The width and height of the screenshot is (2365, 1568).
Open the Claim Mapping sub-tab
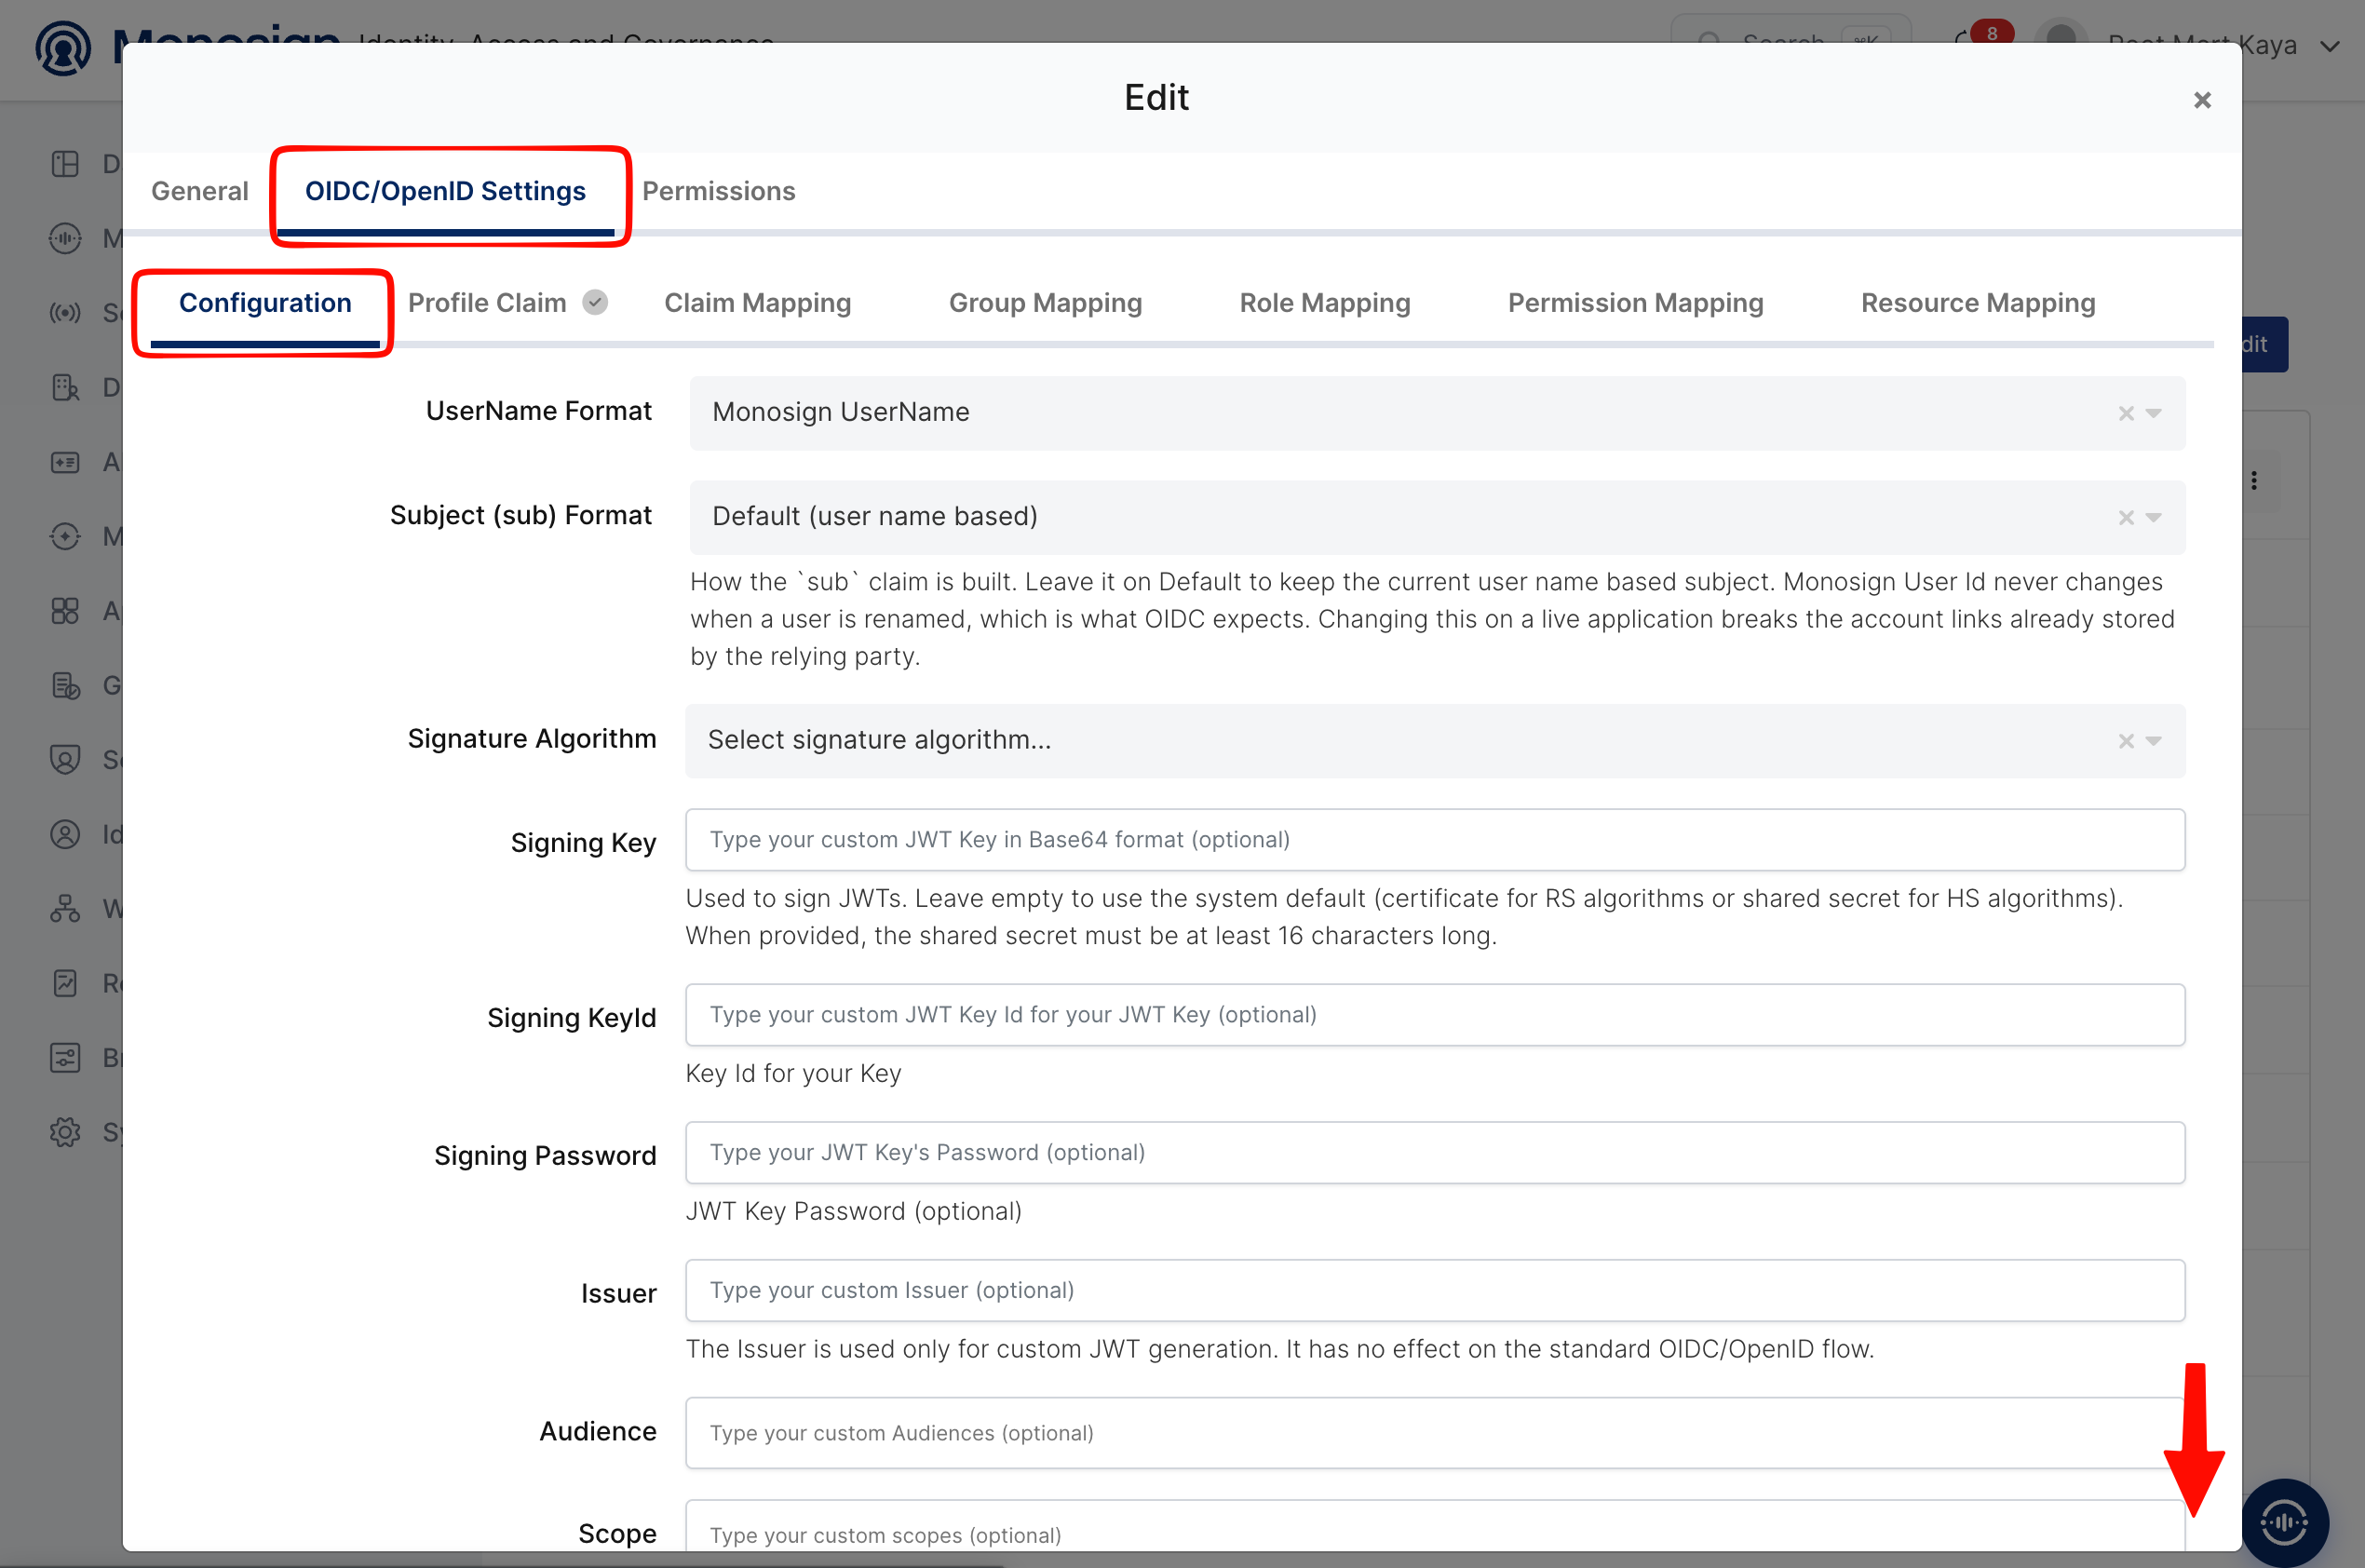click(x=757, y=303)
